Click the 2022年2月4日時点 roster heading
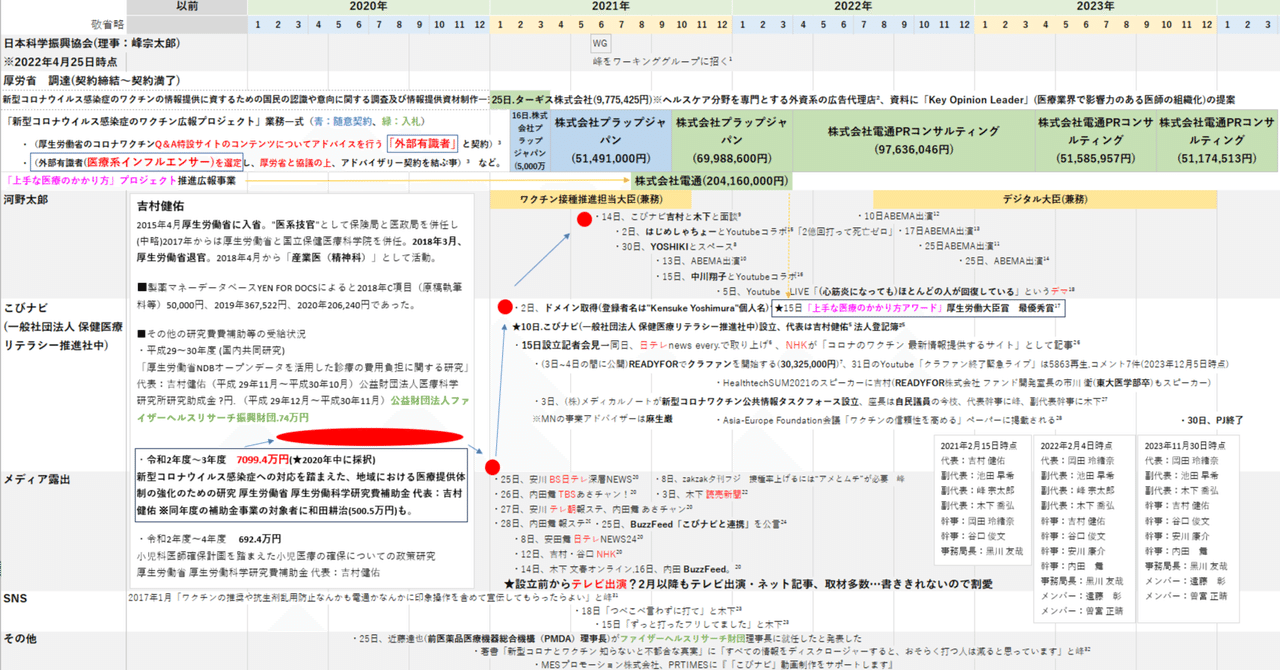Image resolution: width=1280 pixels, height=670 pixels. click(1078, 446)
